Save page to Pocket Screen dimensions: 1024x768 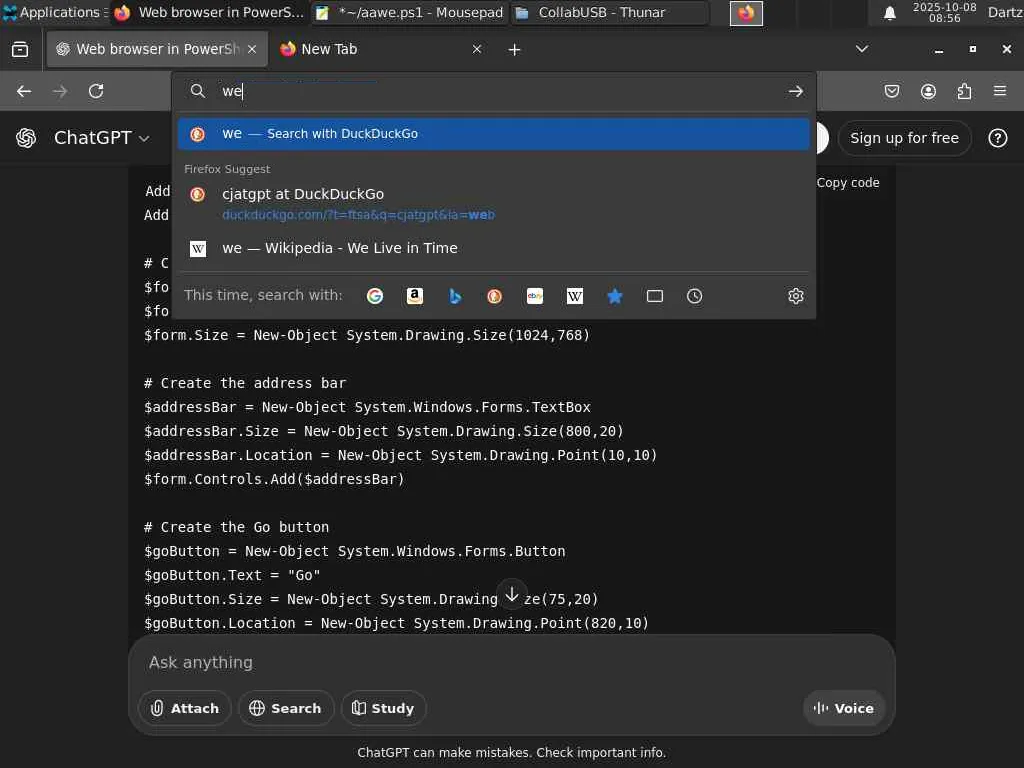tap(891, 91)
